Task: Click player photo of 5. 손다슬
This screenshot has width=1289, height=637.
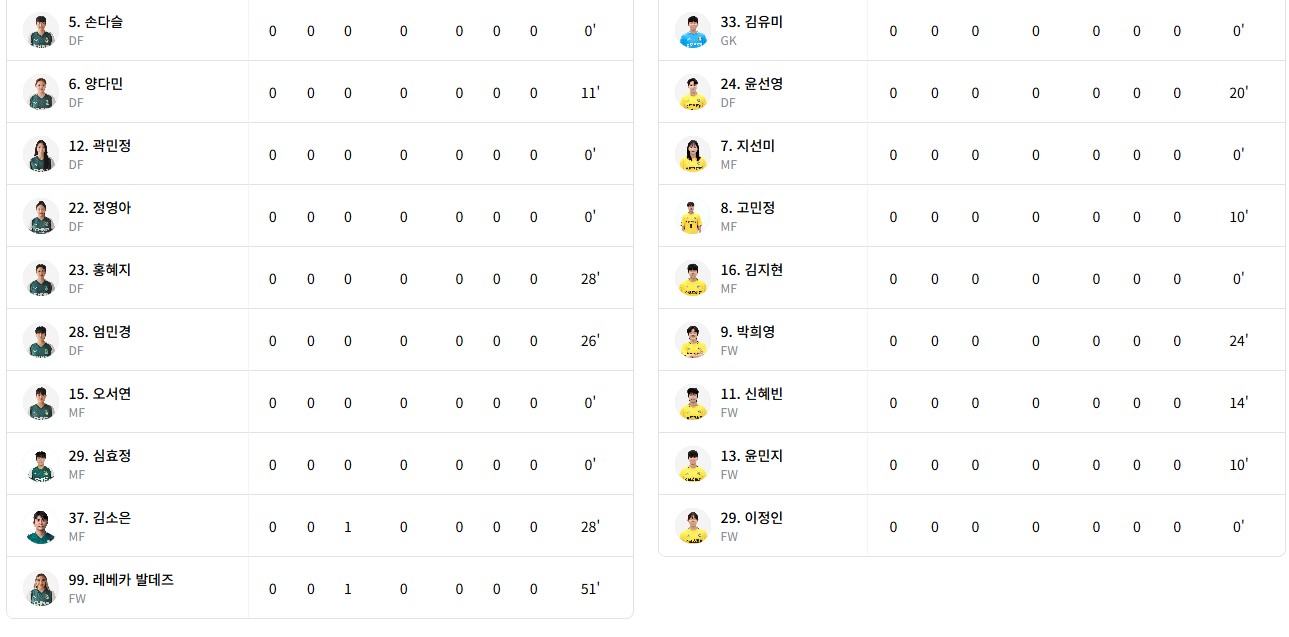Action: coord(40,30)
